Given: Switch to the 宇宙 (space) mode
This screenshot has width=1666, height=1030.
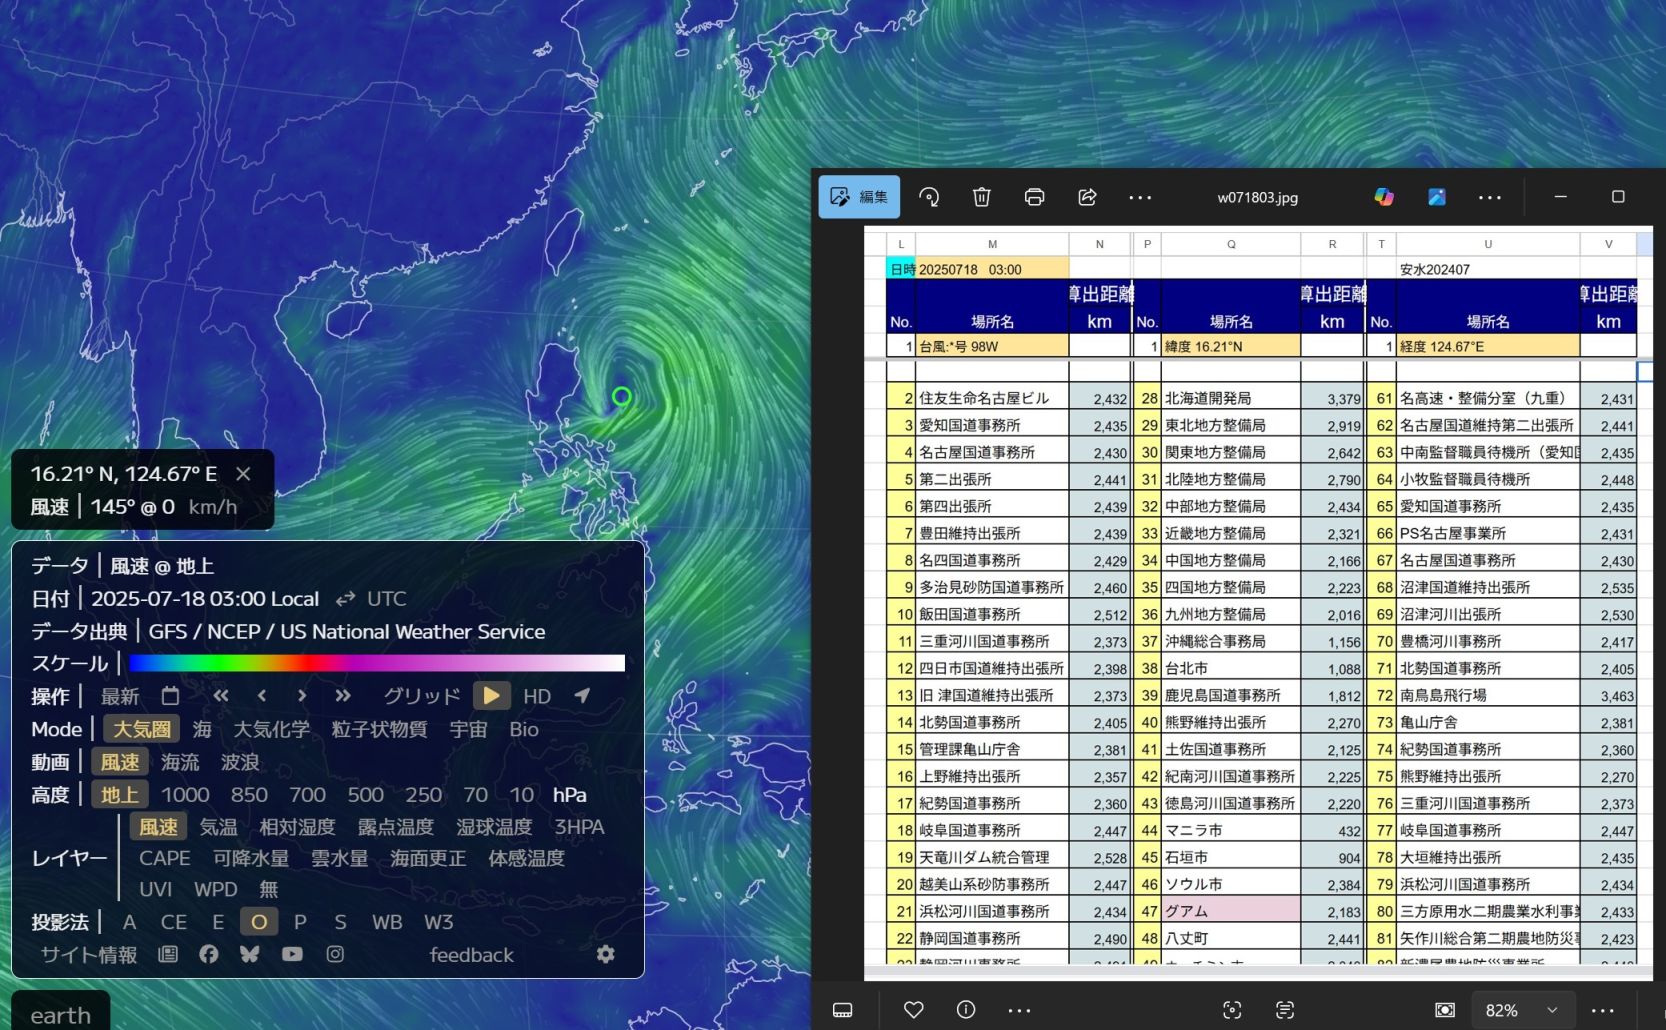Looking at the screenshot, I should click(x=468, y=729).
